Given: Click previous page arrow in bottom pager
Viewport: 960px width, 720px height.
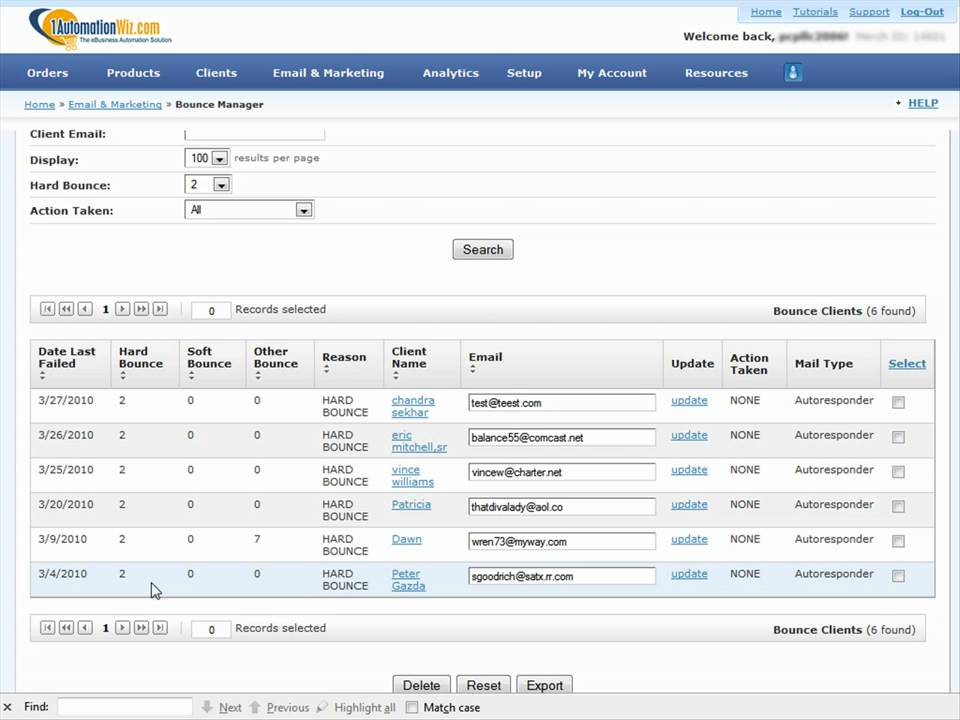Looking at the screenshot, I should point(85,628).
